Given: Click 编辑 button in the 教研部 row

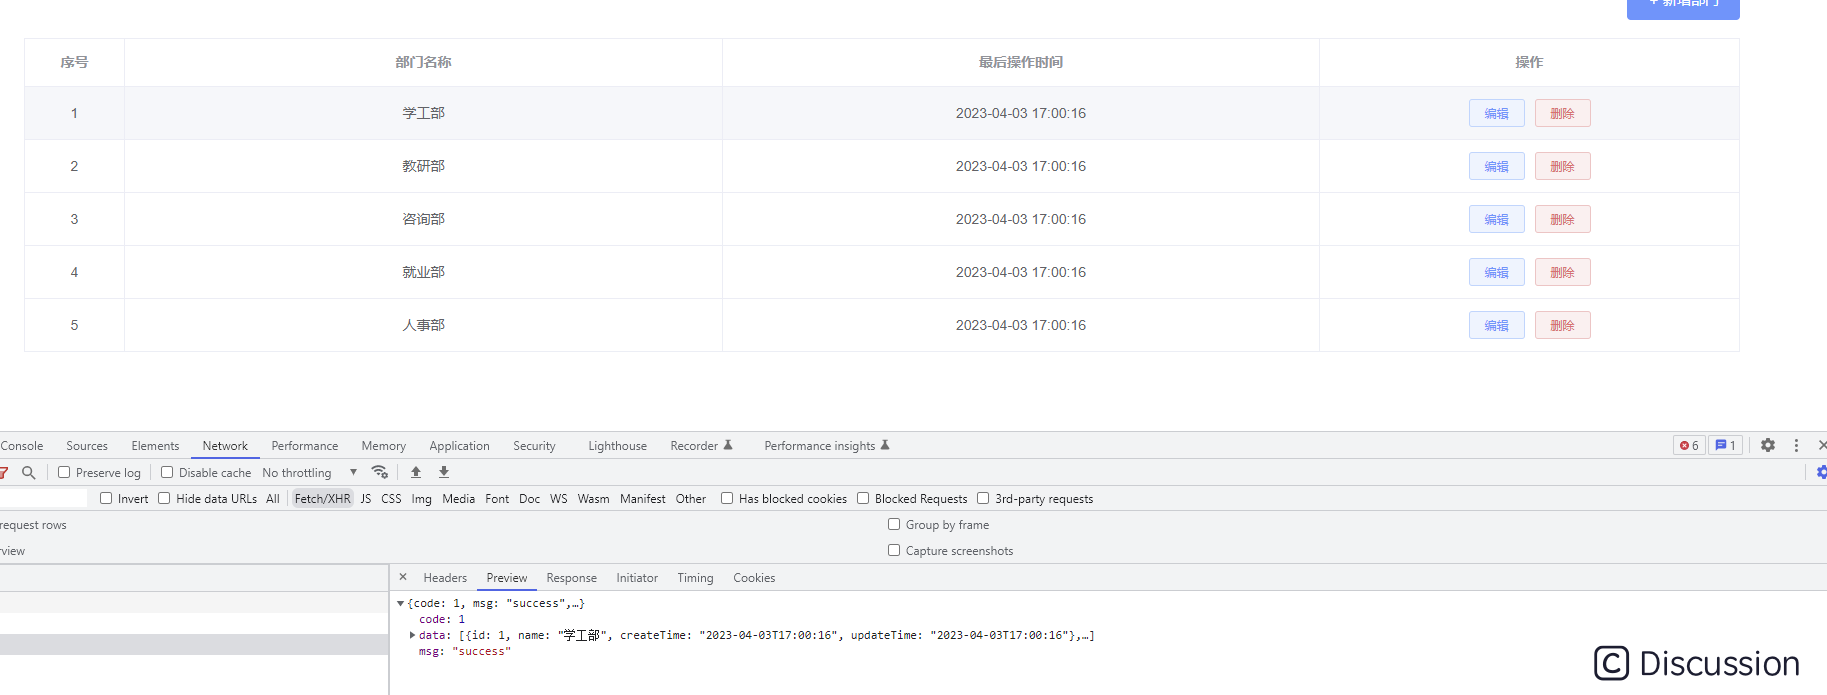Looking at the screenshot, I should point(1496,166).
